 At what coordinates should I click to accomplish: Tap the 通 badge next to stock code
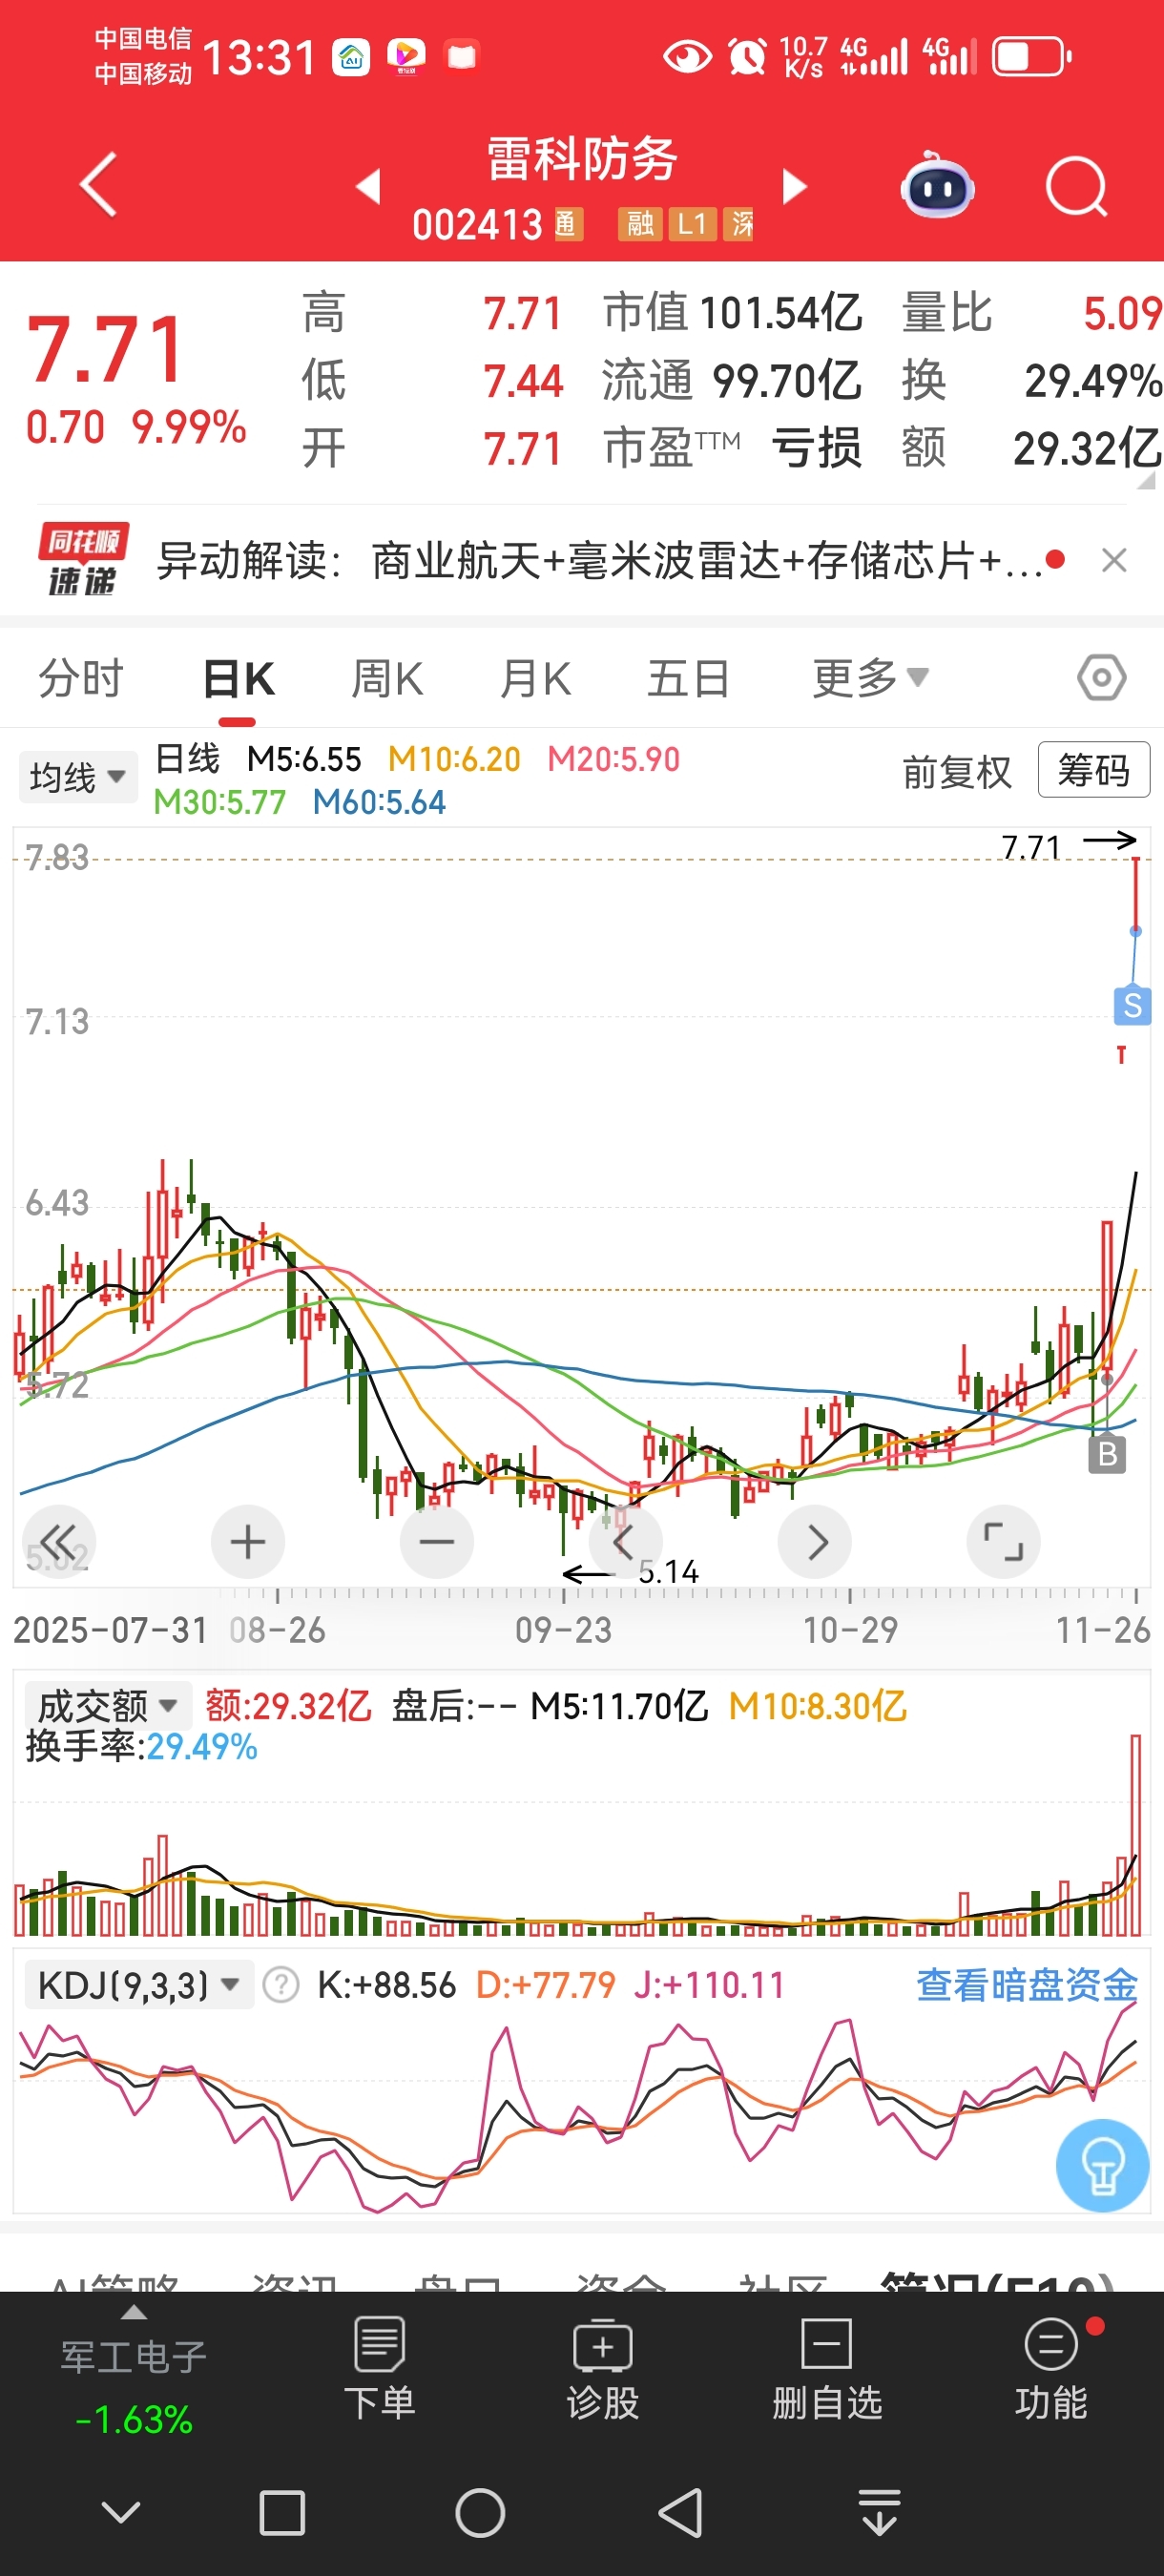click(567, 224)
